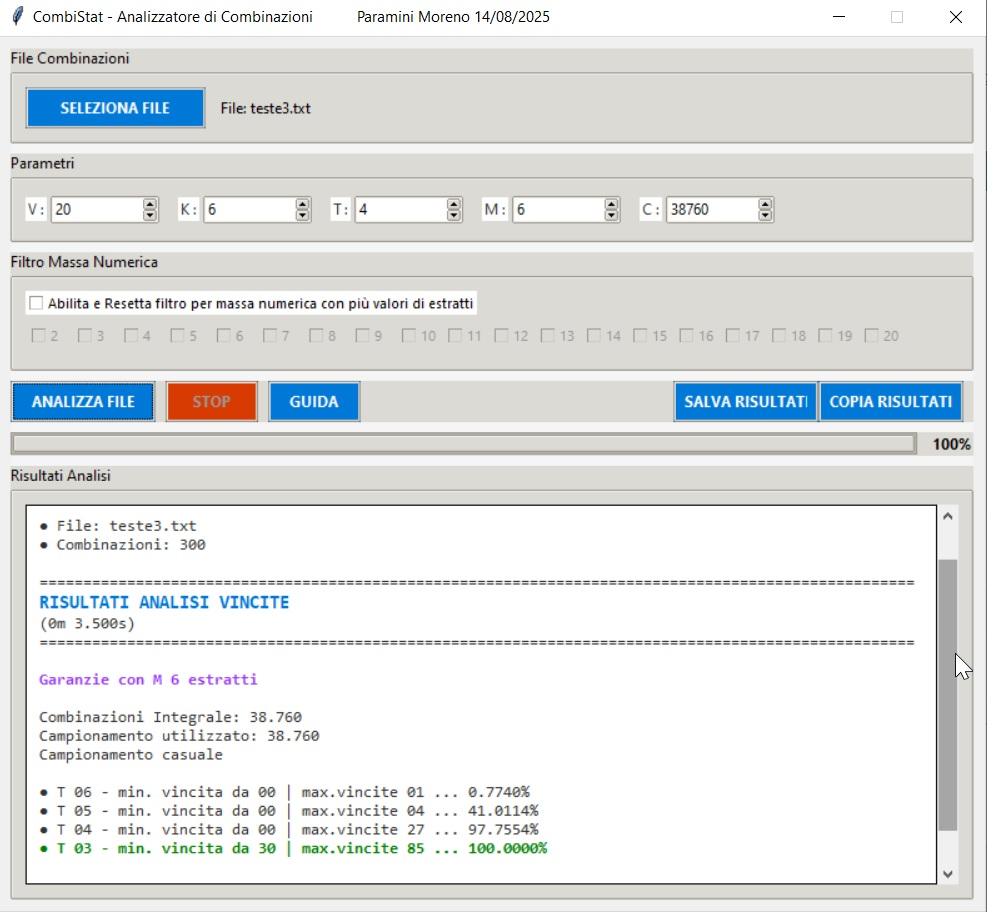Click into the K value field
This screenshot has width=993, height=917.
(250, 210)
